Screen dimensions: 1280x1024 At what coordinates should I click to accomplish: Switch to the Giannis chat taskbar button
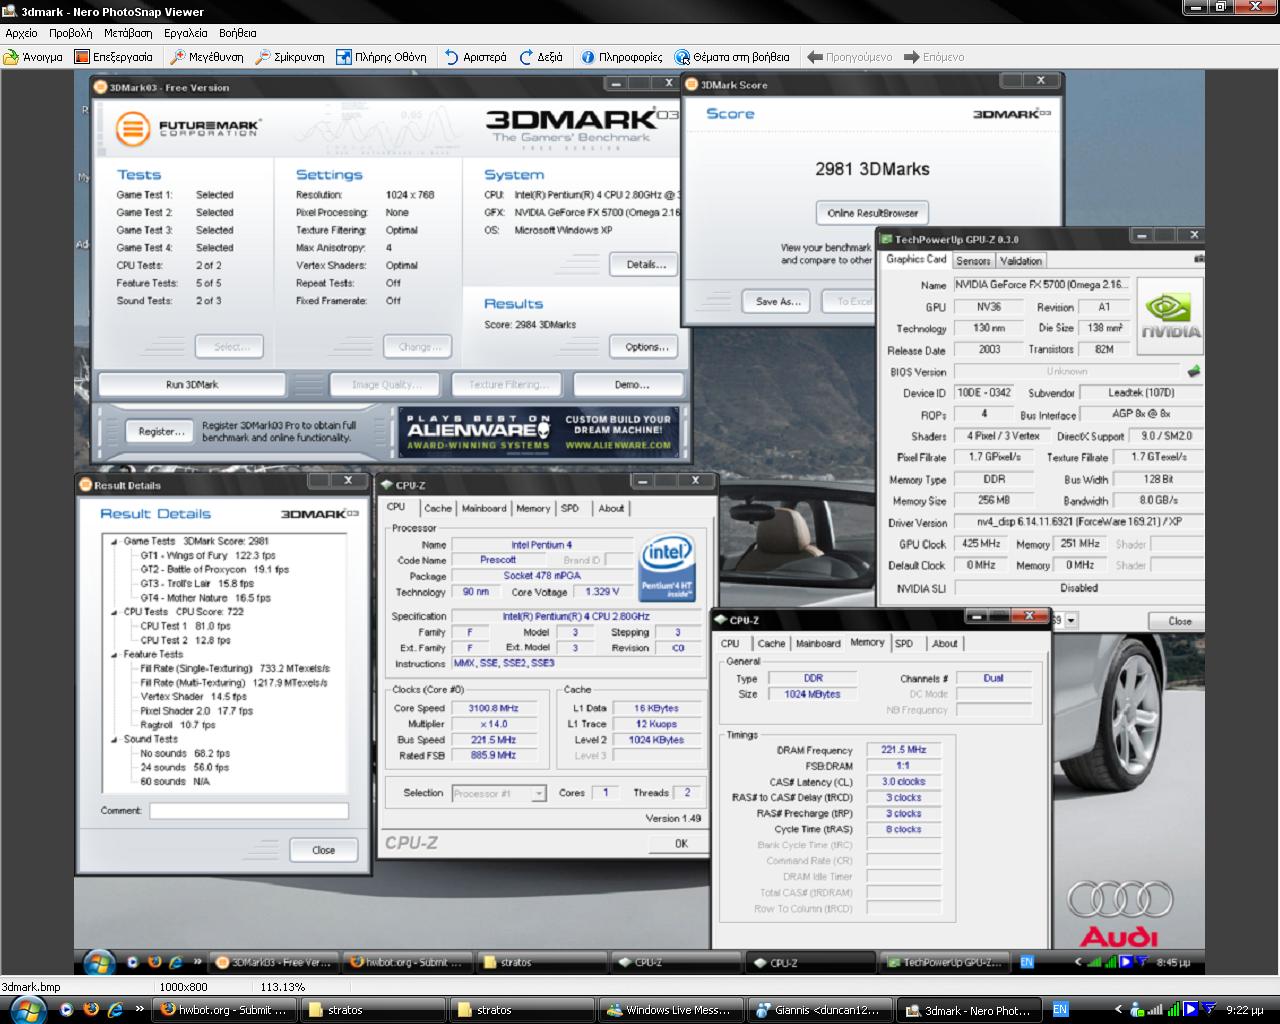click(x=820, y=1010)
